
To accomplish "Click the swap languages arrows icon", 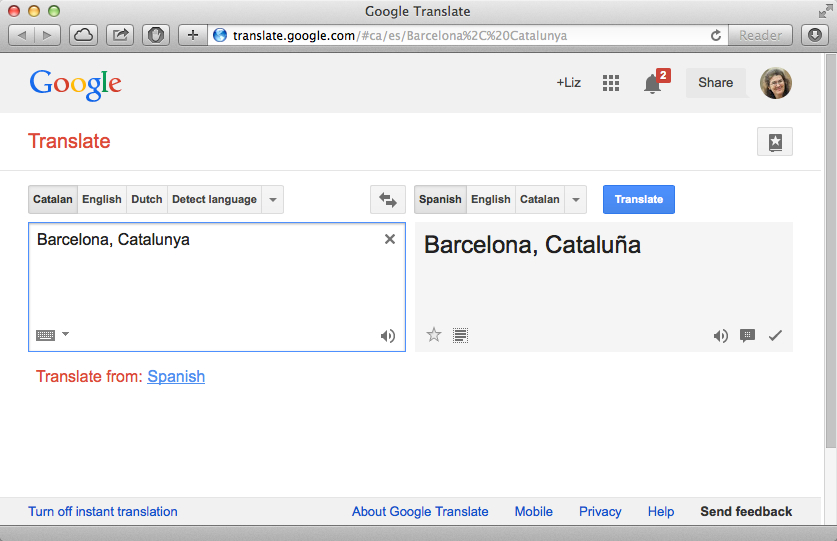I will click(387, 200).
